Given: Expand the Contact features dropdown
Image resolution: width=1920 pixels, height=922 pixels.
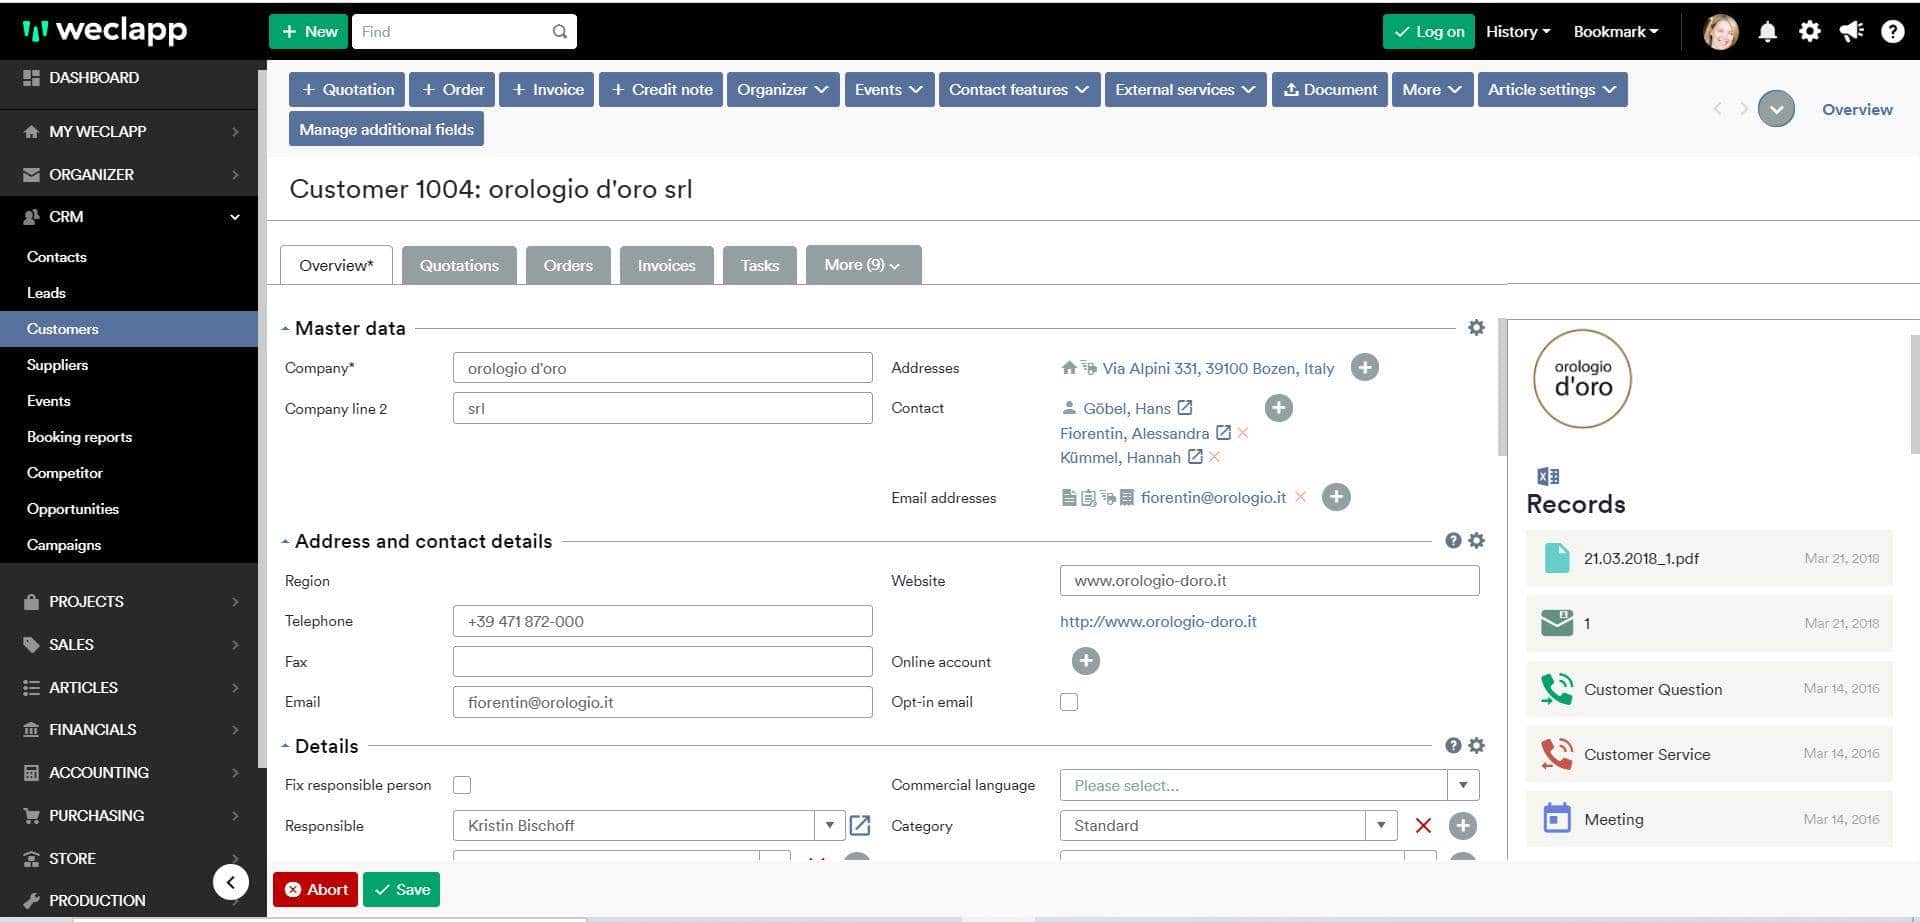Looking at the screenshot, I should (x=1018, y=90).
